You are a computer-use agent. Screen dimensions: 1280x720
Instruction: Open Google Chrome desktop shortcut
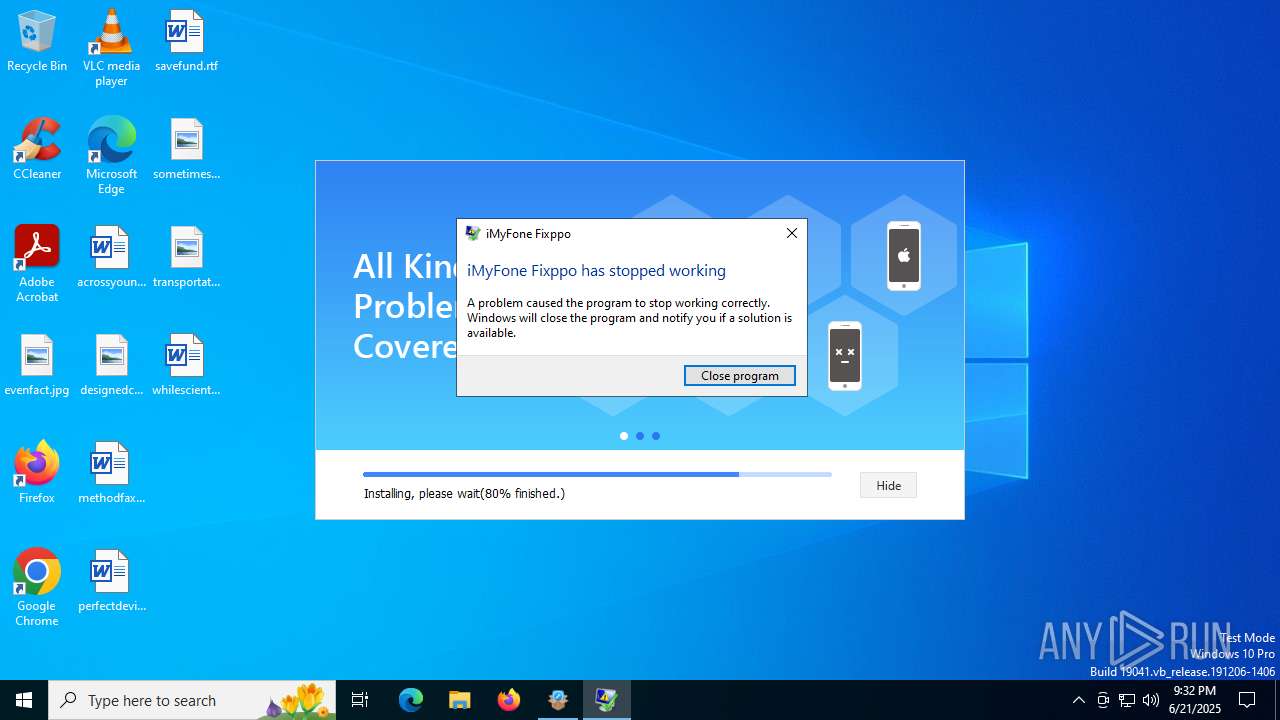click(x=37, y=588)
